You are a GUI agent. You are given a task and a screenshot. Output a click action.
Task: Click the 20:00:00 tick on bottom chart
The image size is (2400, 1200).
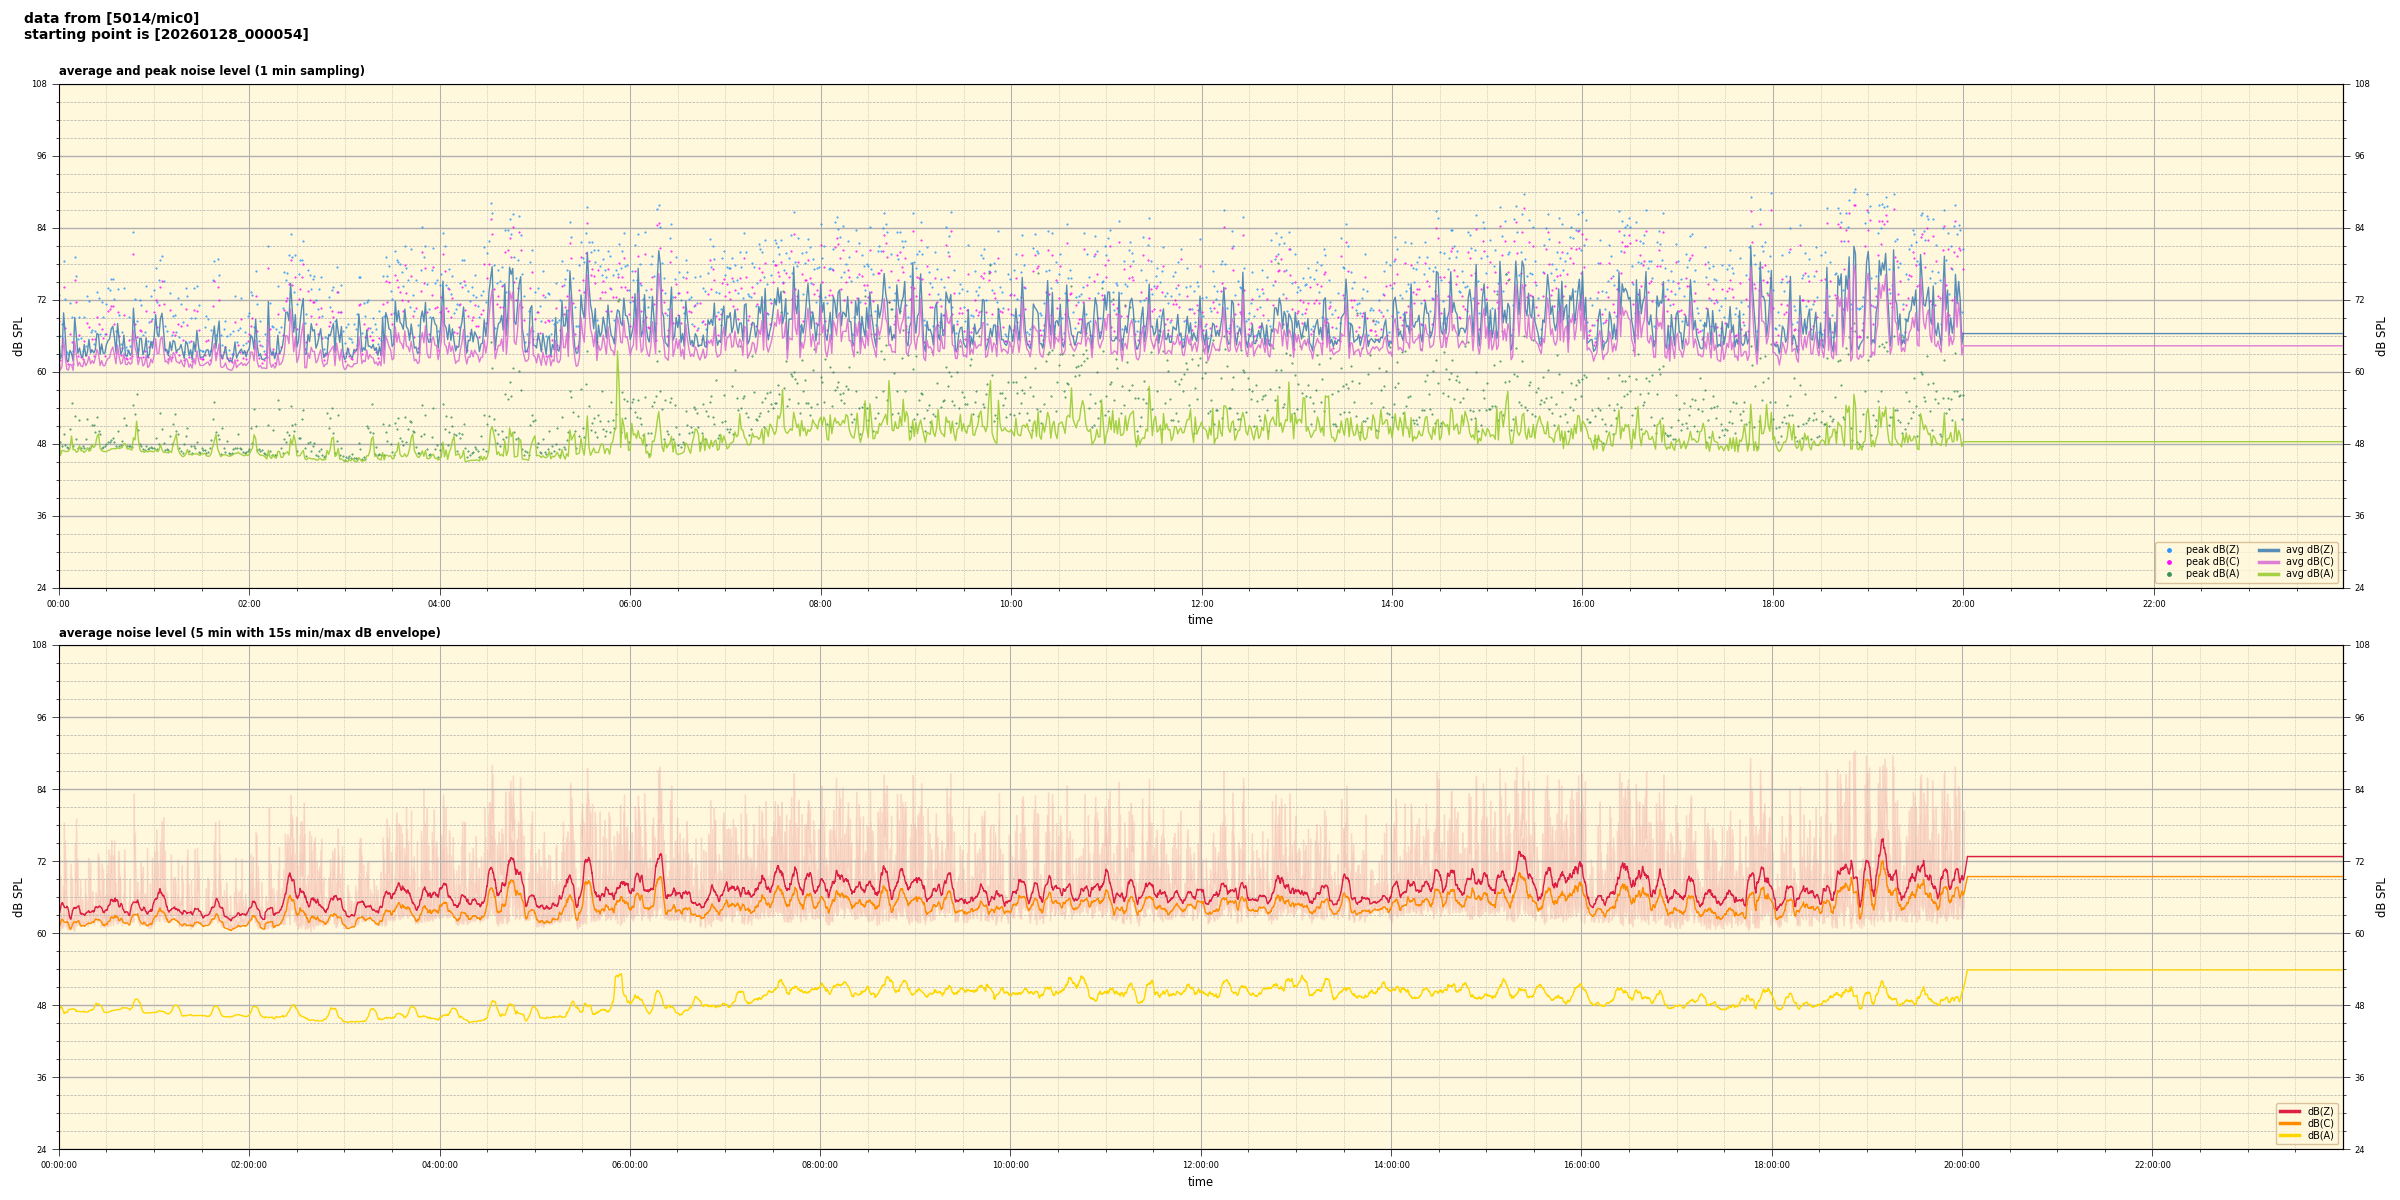click(x=1962, y=1165)
